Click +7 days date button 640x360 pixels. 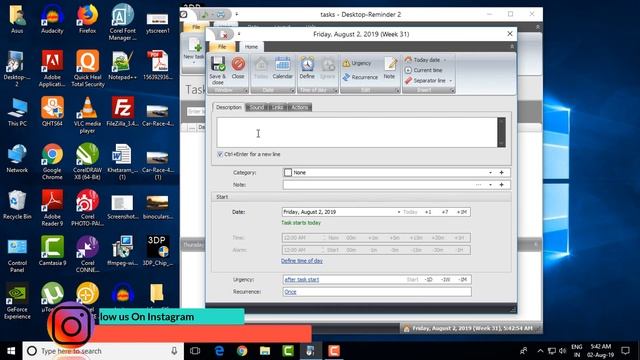pos(444,212)
